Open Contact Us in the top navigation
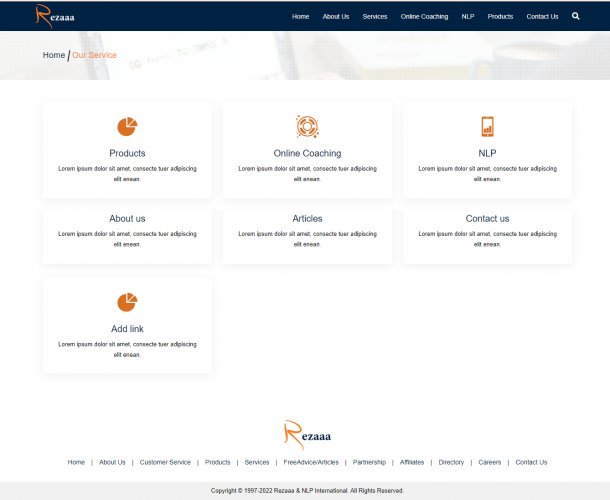This screenshot has width=610, height=500. (542, 16)
